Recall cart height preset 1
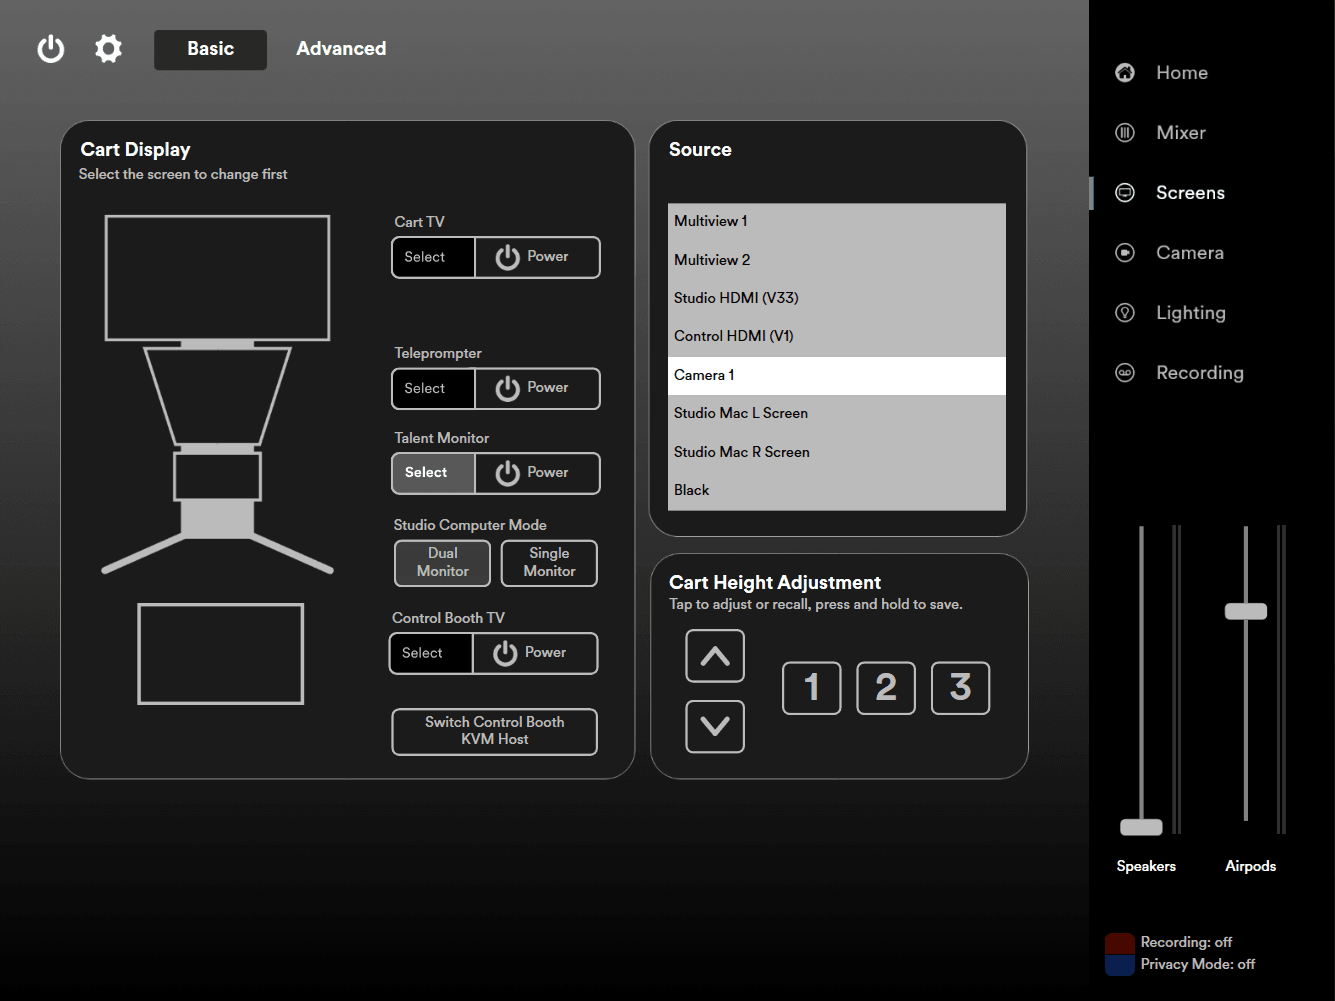This screenshot has height=1001, width=1335. pyautogui.click(x=812, y=688)
